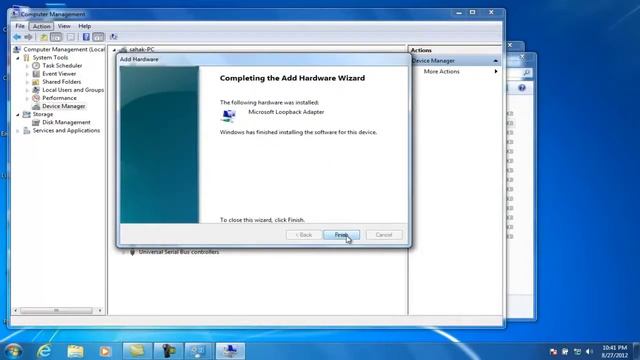Click the Forward arrow toolbar icon
Viewport: 640px width, 360px height.
point(28,37)
